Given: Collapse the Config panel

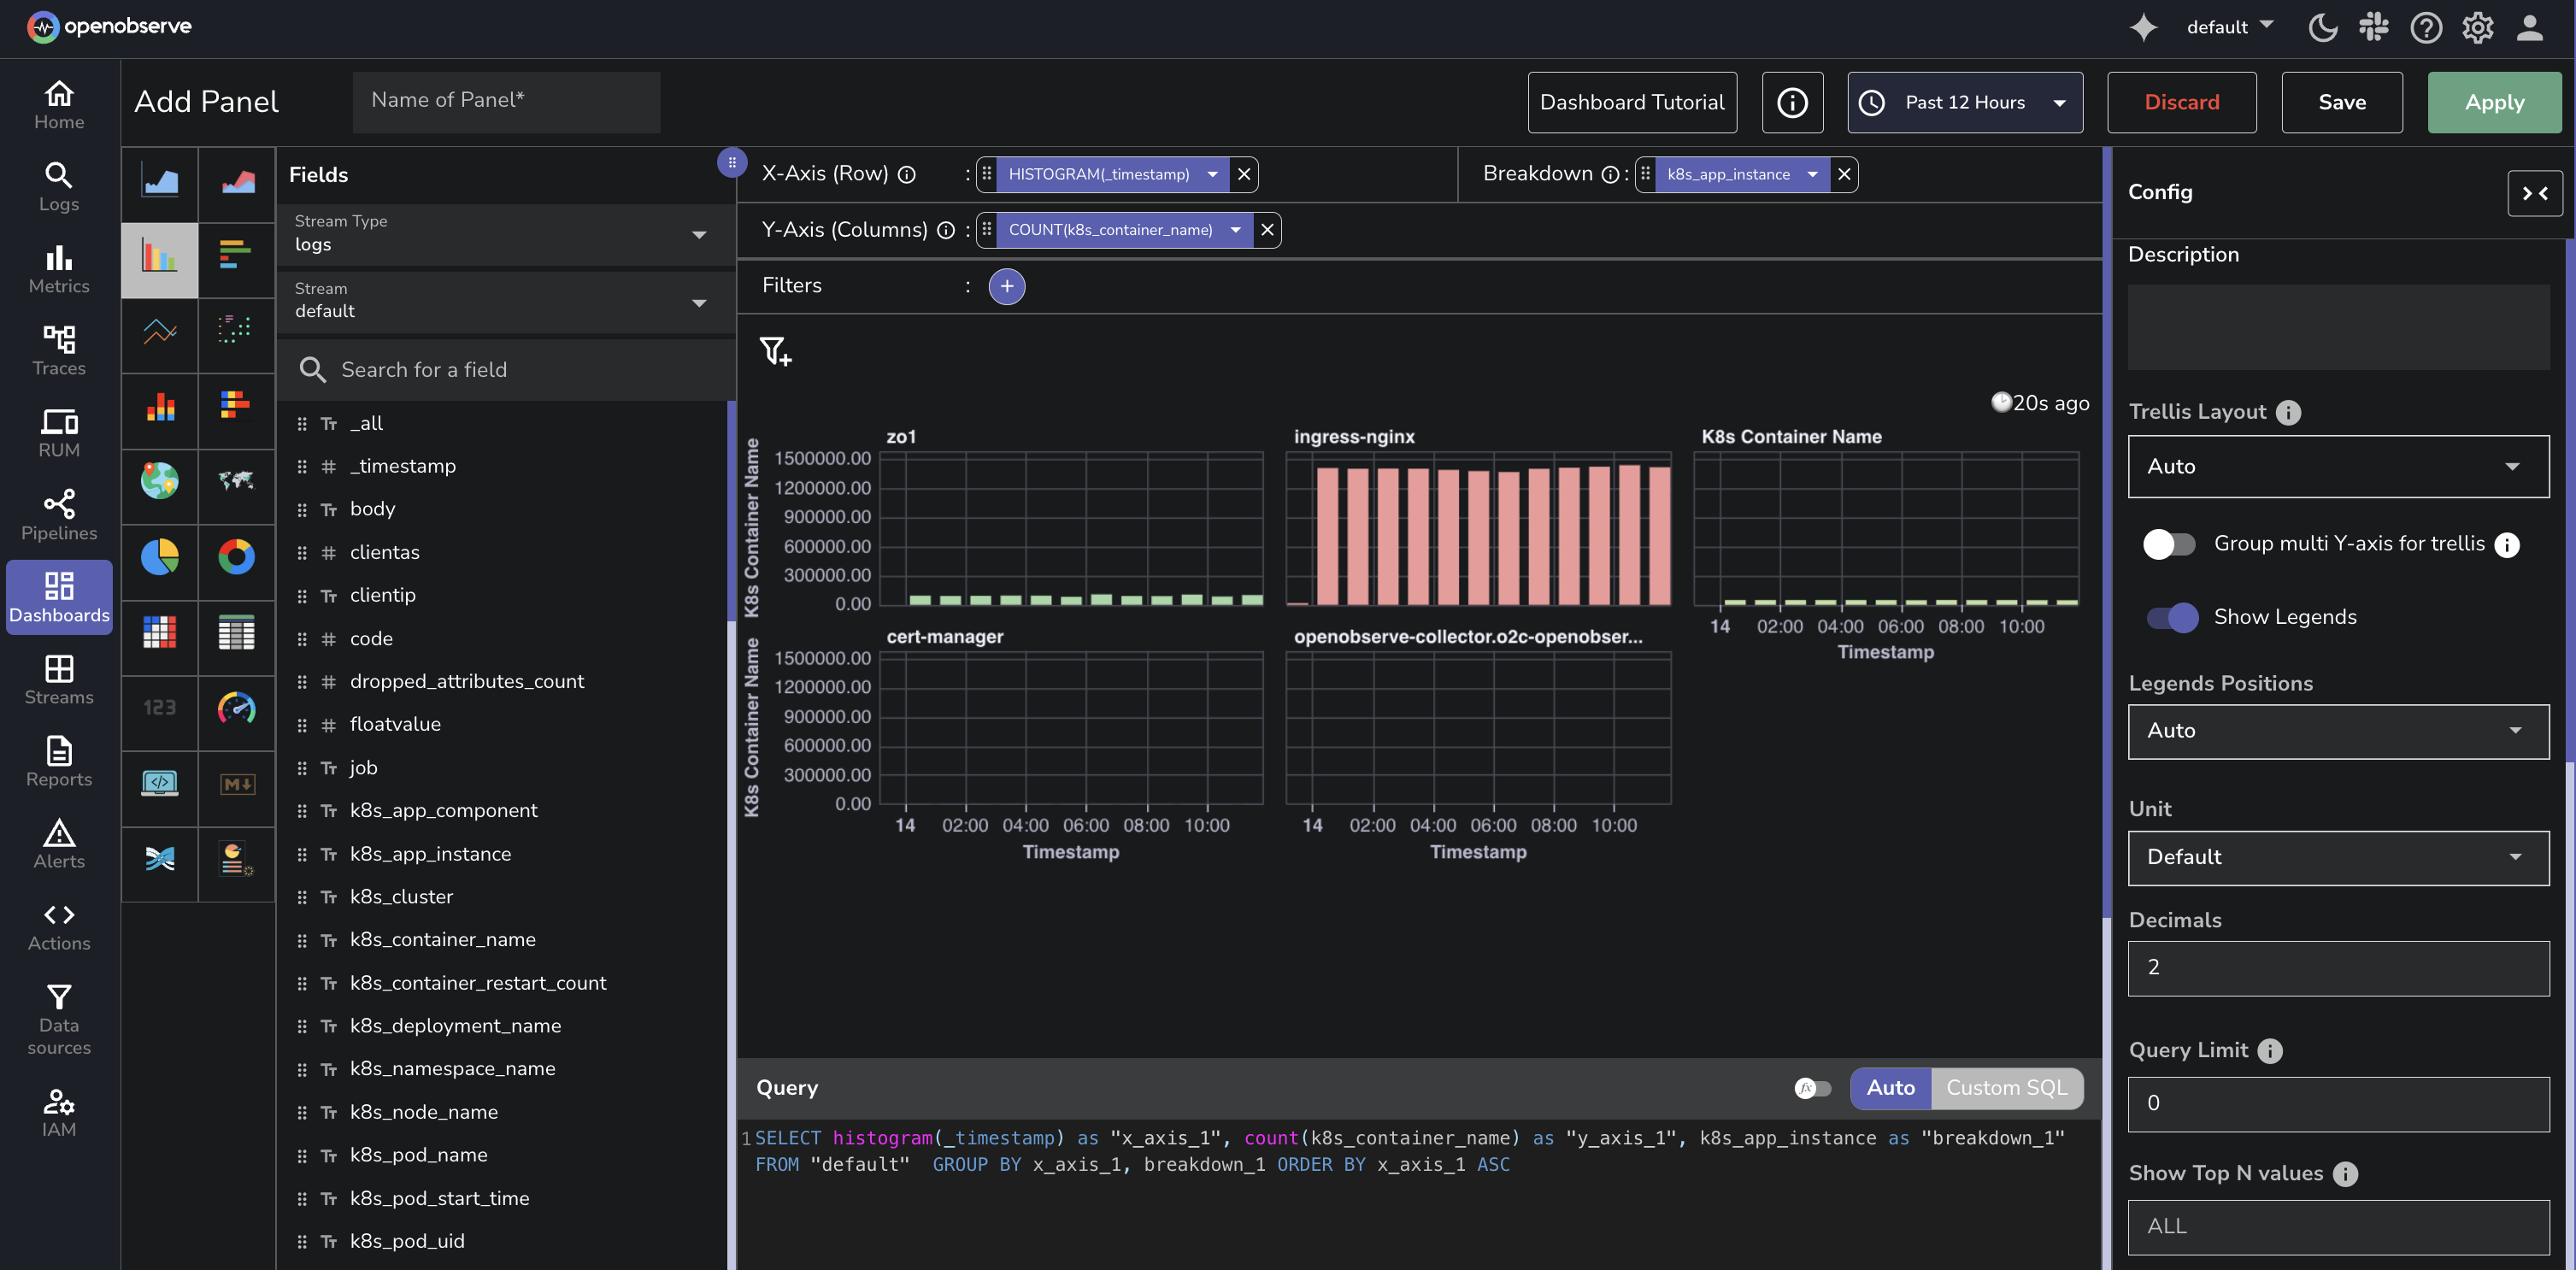Looking at the screenshot, I should [2534, 193].
